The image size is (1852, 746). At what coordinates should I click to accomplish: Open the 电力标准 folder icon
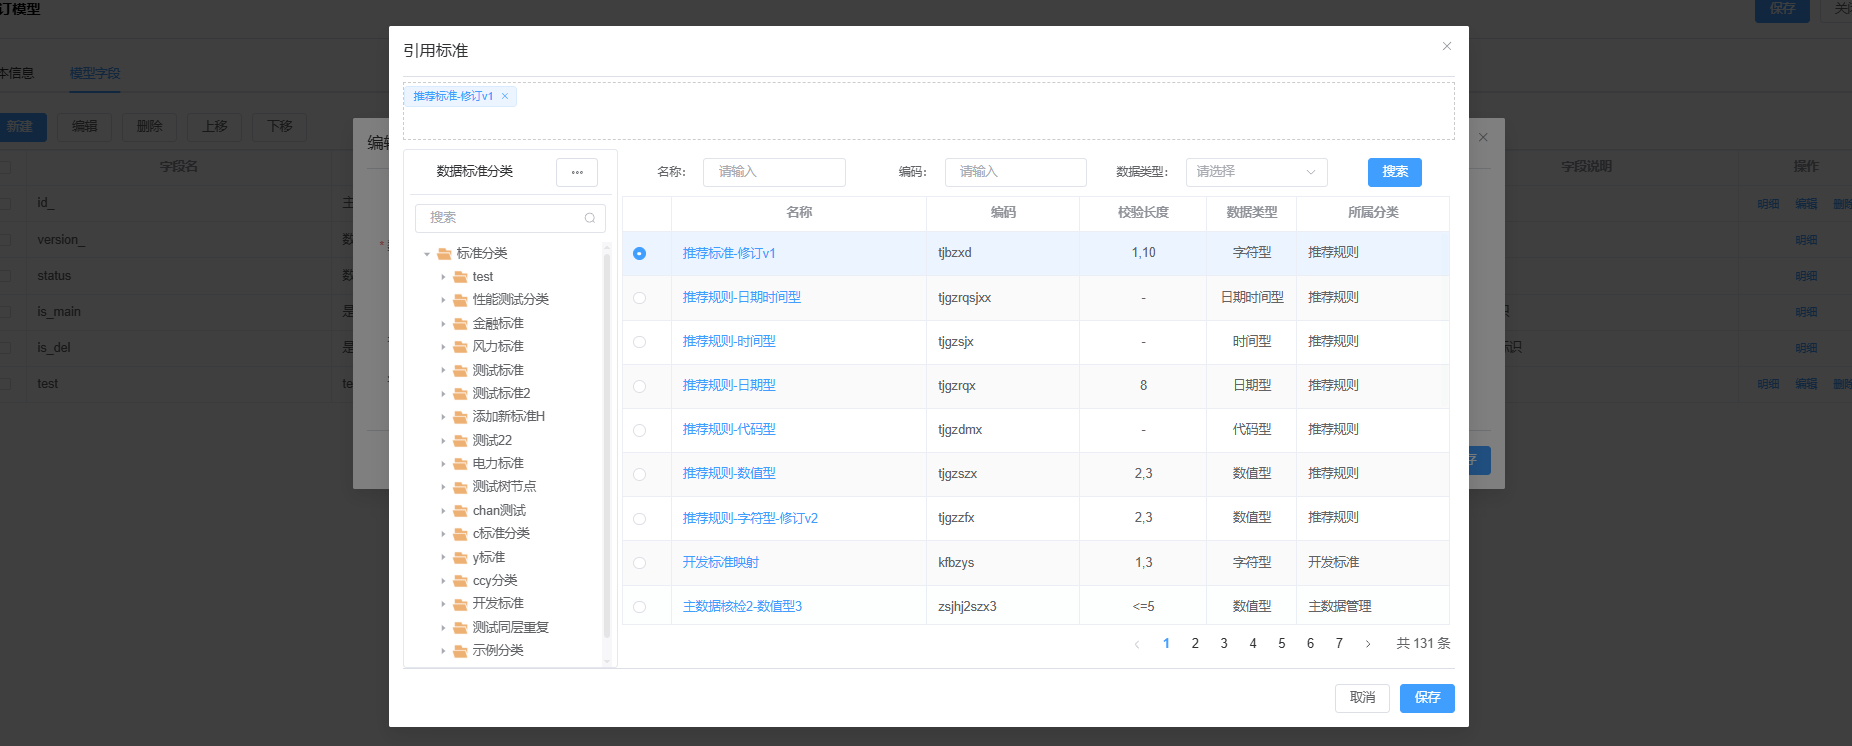tap(460, 463)
